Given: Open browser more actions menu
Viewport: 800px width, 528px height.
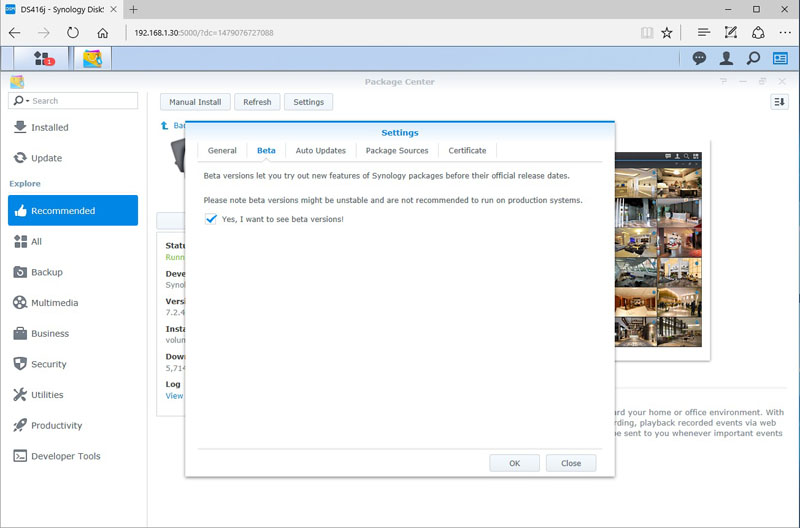Looking at the screenshot, I should [x=785, y=33].
